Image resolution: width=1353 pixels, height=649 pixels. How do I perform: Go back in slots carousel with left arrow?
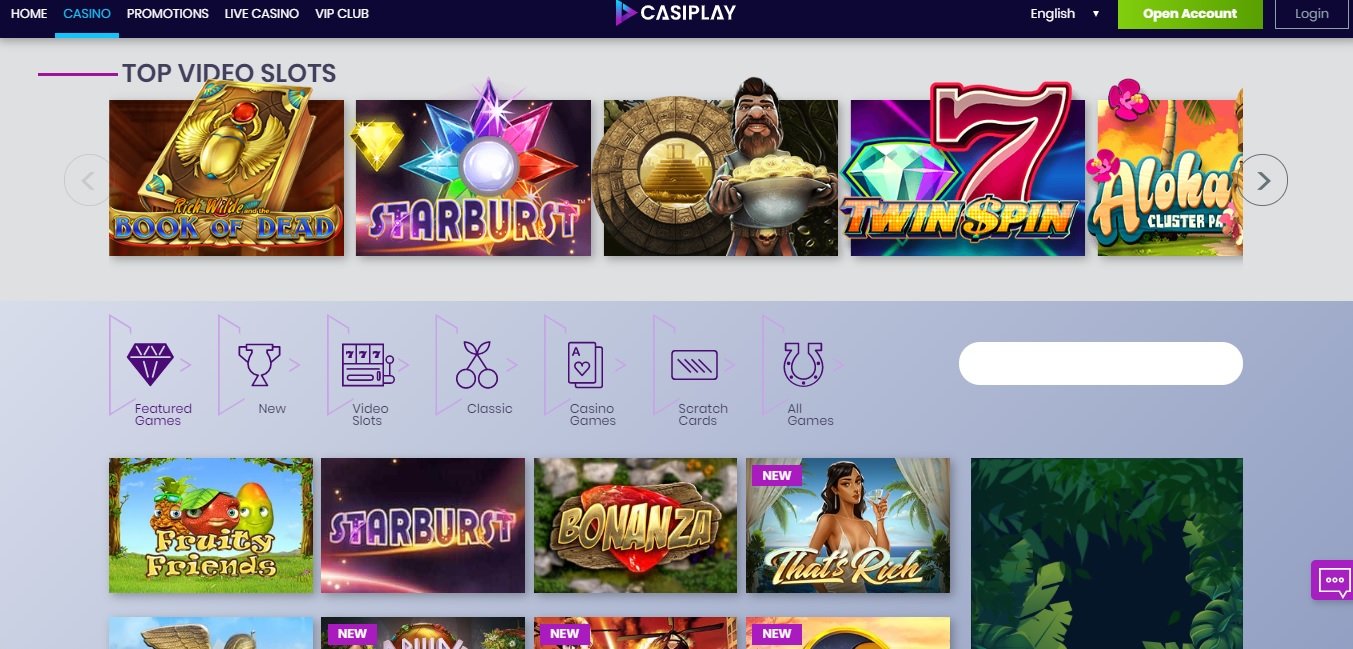pos(88,180)
